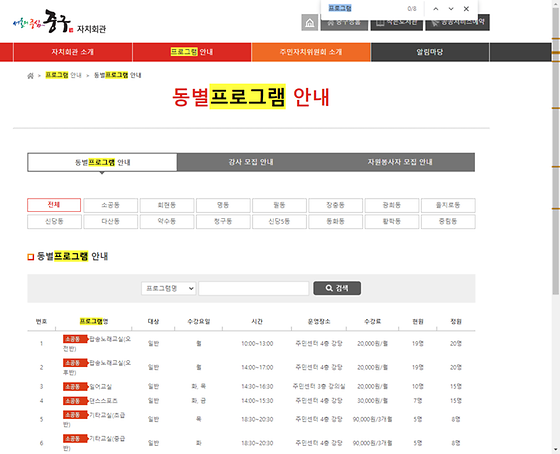The height and width of the screenshot is (454, 560).
Task: Select the 전체 district filter
Action: pos(54,205)
